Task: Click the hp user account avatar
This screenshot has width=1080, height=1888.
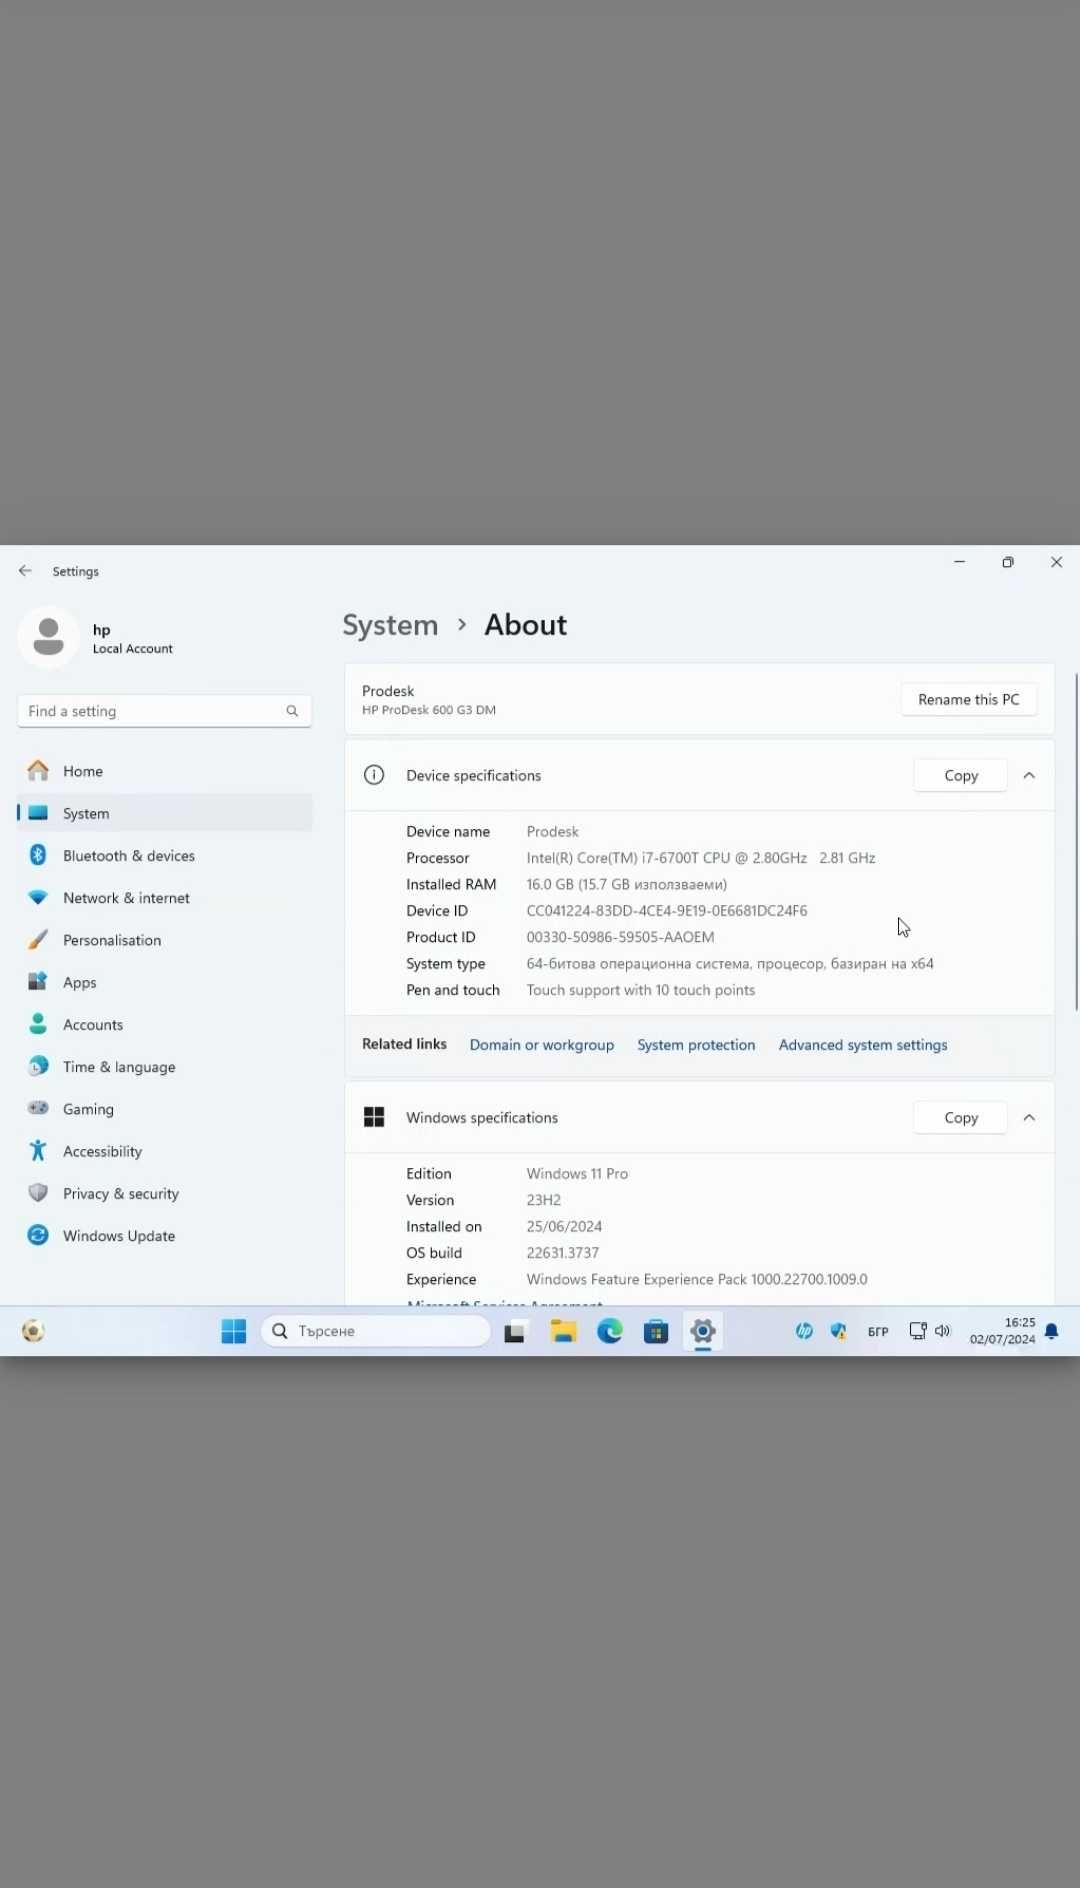Action: (x=48, y=637)
